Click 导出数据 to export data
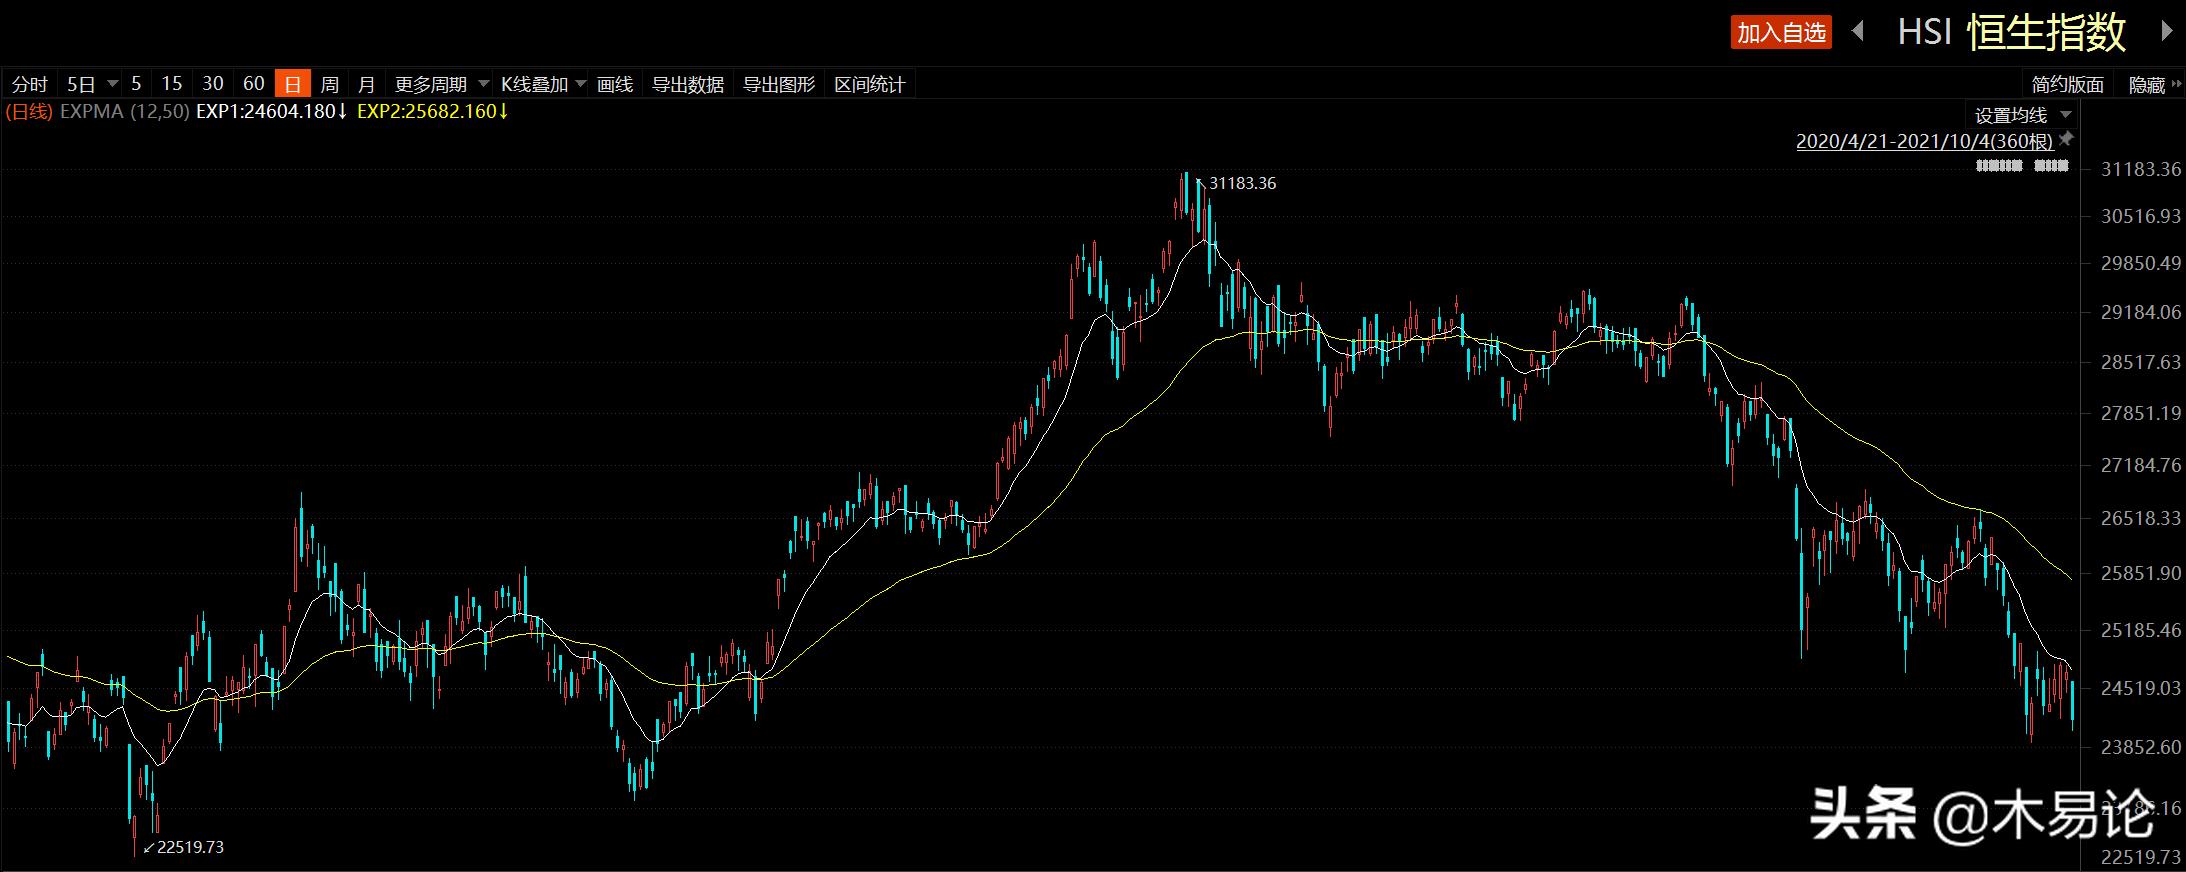The width and height of the screenshot is (2186, 872). click(x=688, y=84)
